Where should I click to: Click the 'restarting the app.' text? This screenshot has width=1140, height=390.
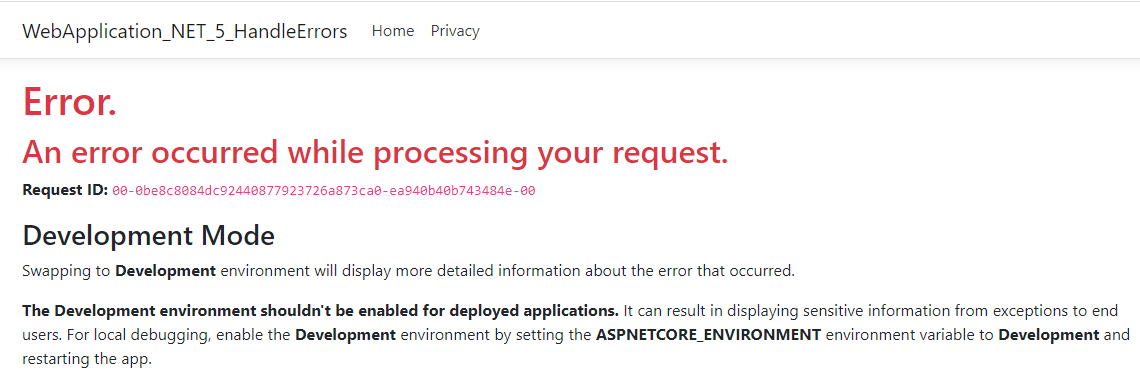pyautogui.click(x=87, y=359)
